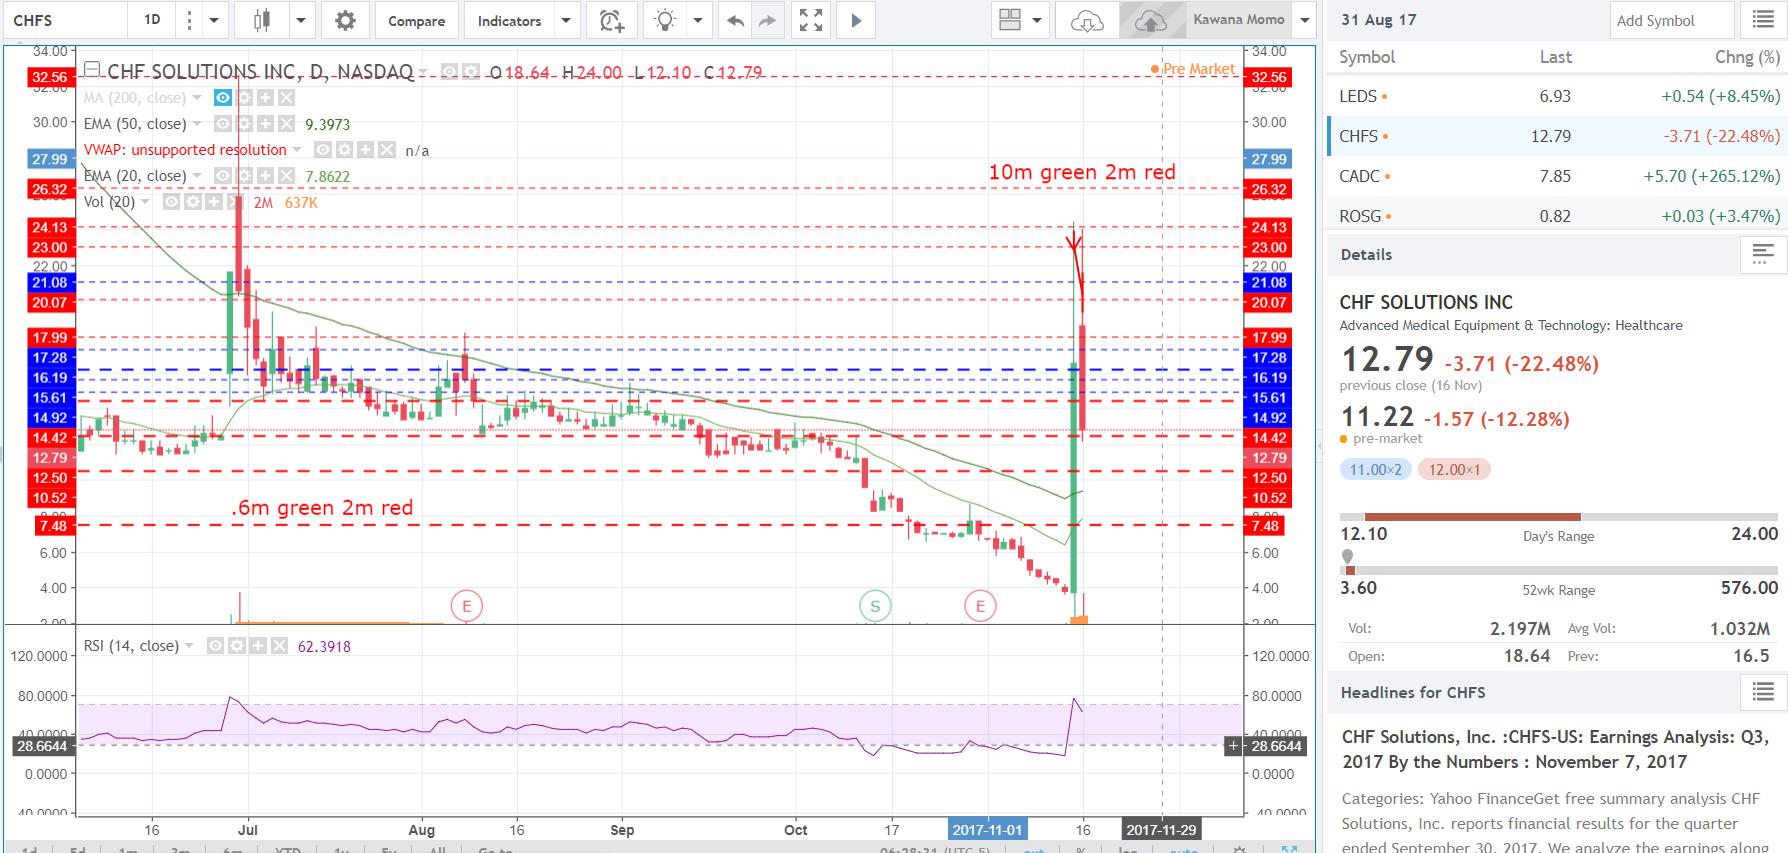Select LEDS in the watchlist
This screenshot has height=853, width=1788.
[1558, 96]
